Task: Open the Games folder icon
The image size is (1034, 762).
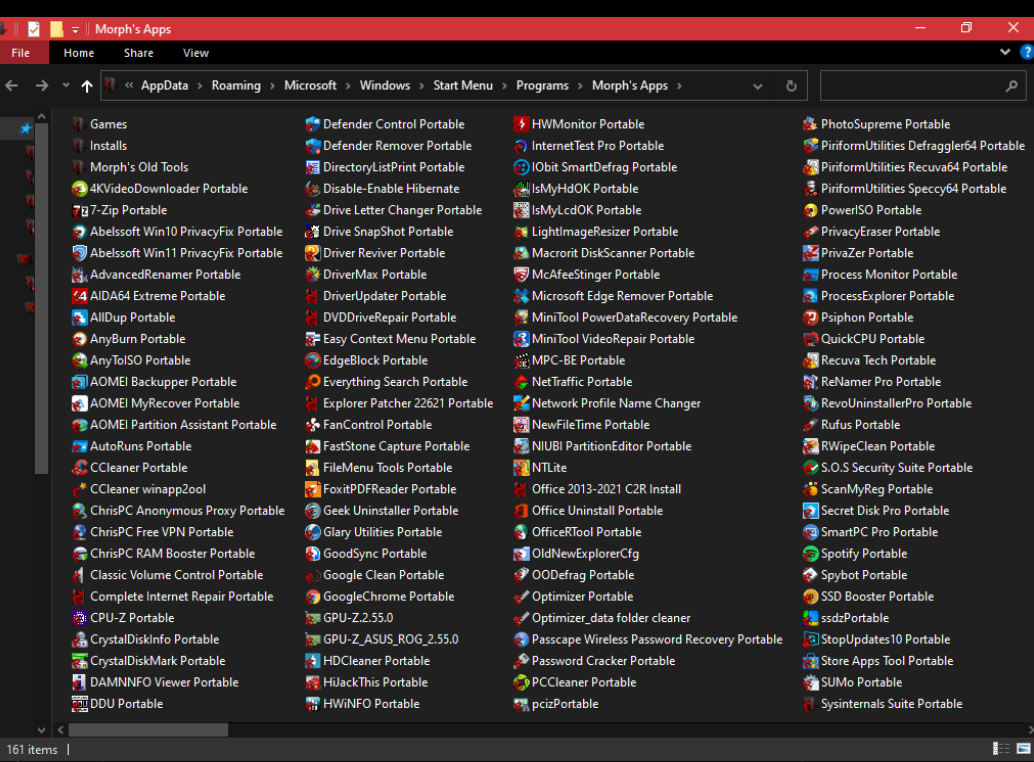Action: click(80, 124)
